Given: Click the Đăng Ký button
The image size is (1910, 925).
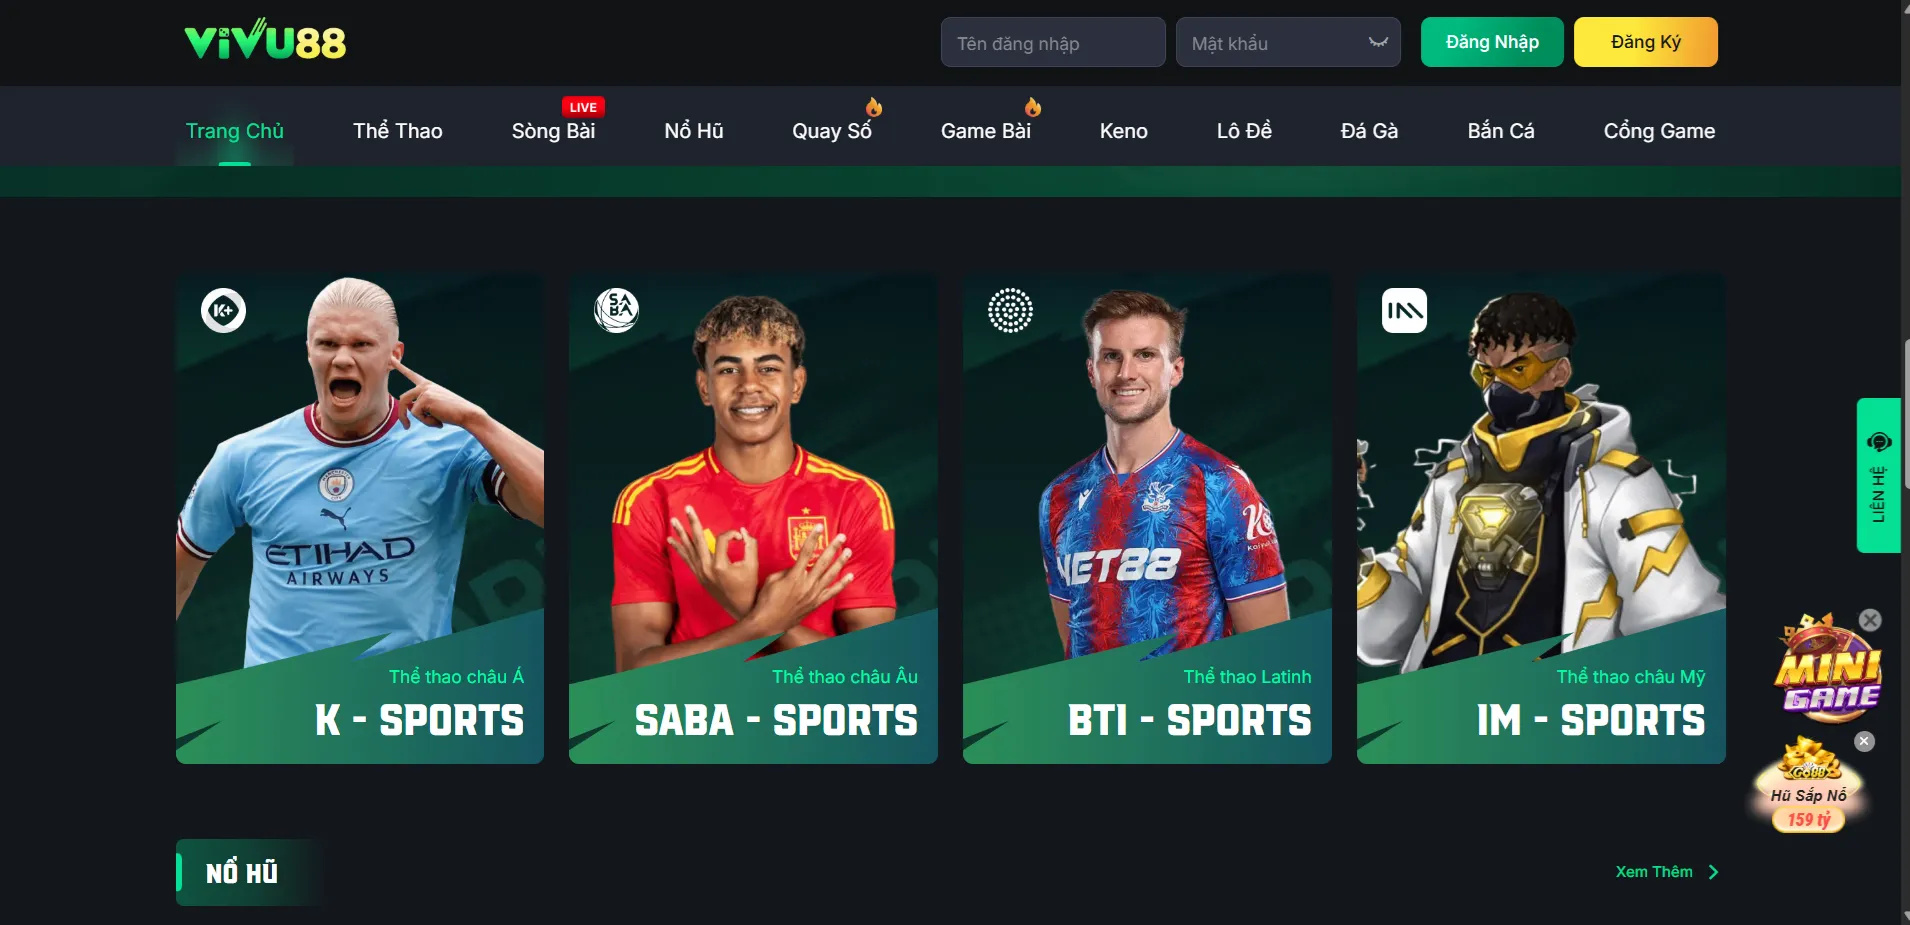Looking at the screenshot, I should (x=1646, y=42).
